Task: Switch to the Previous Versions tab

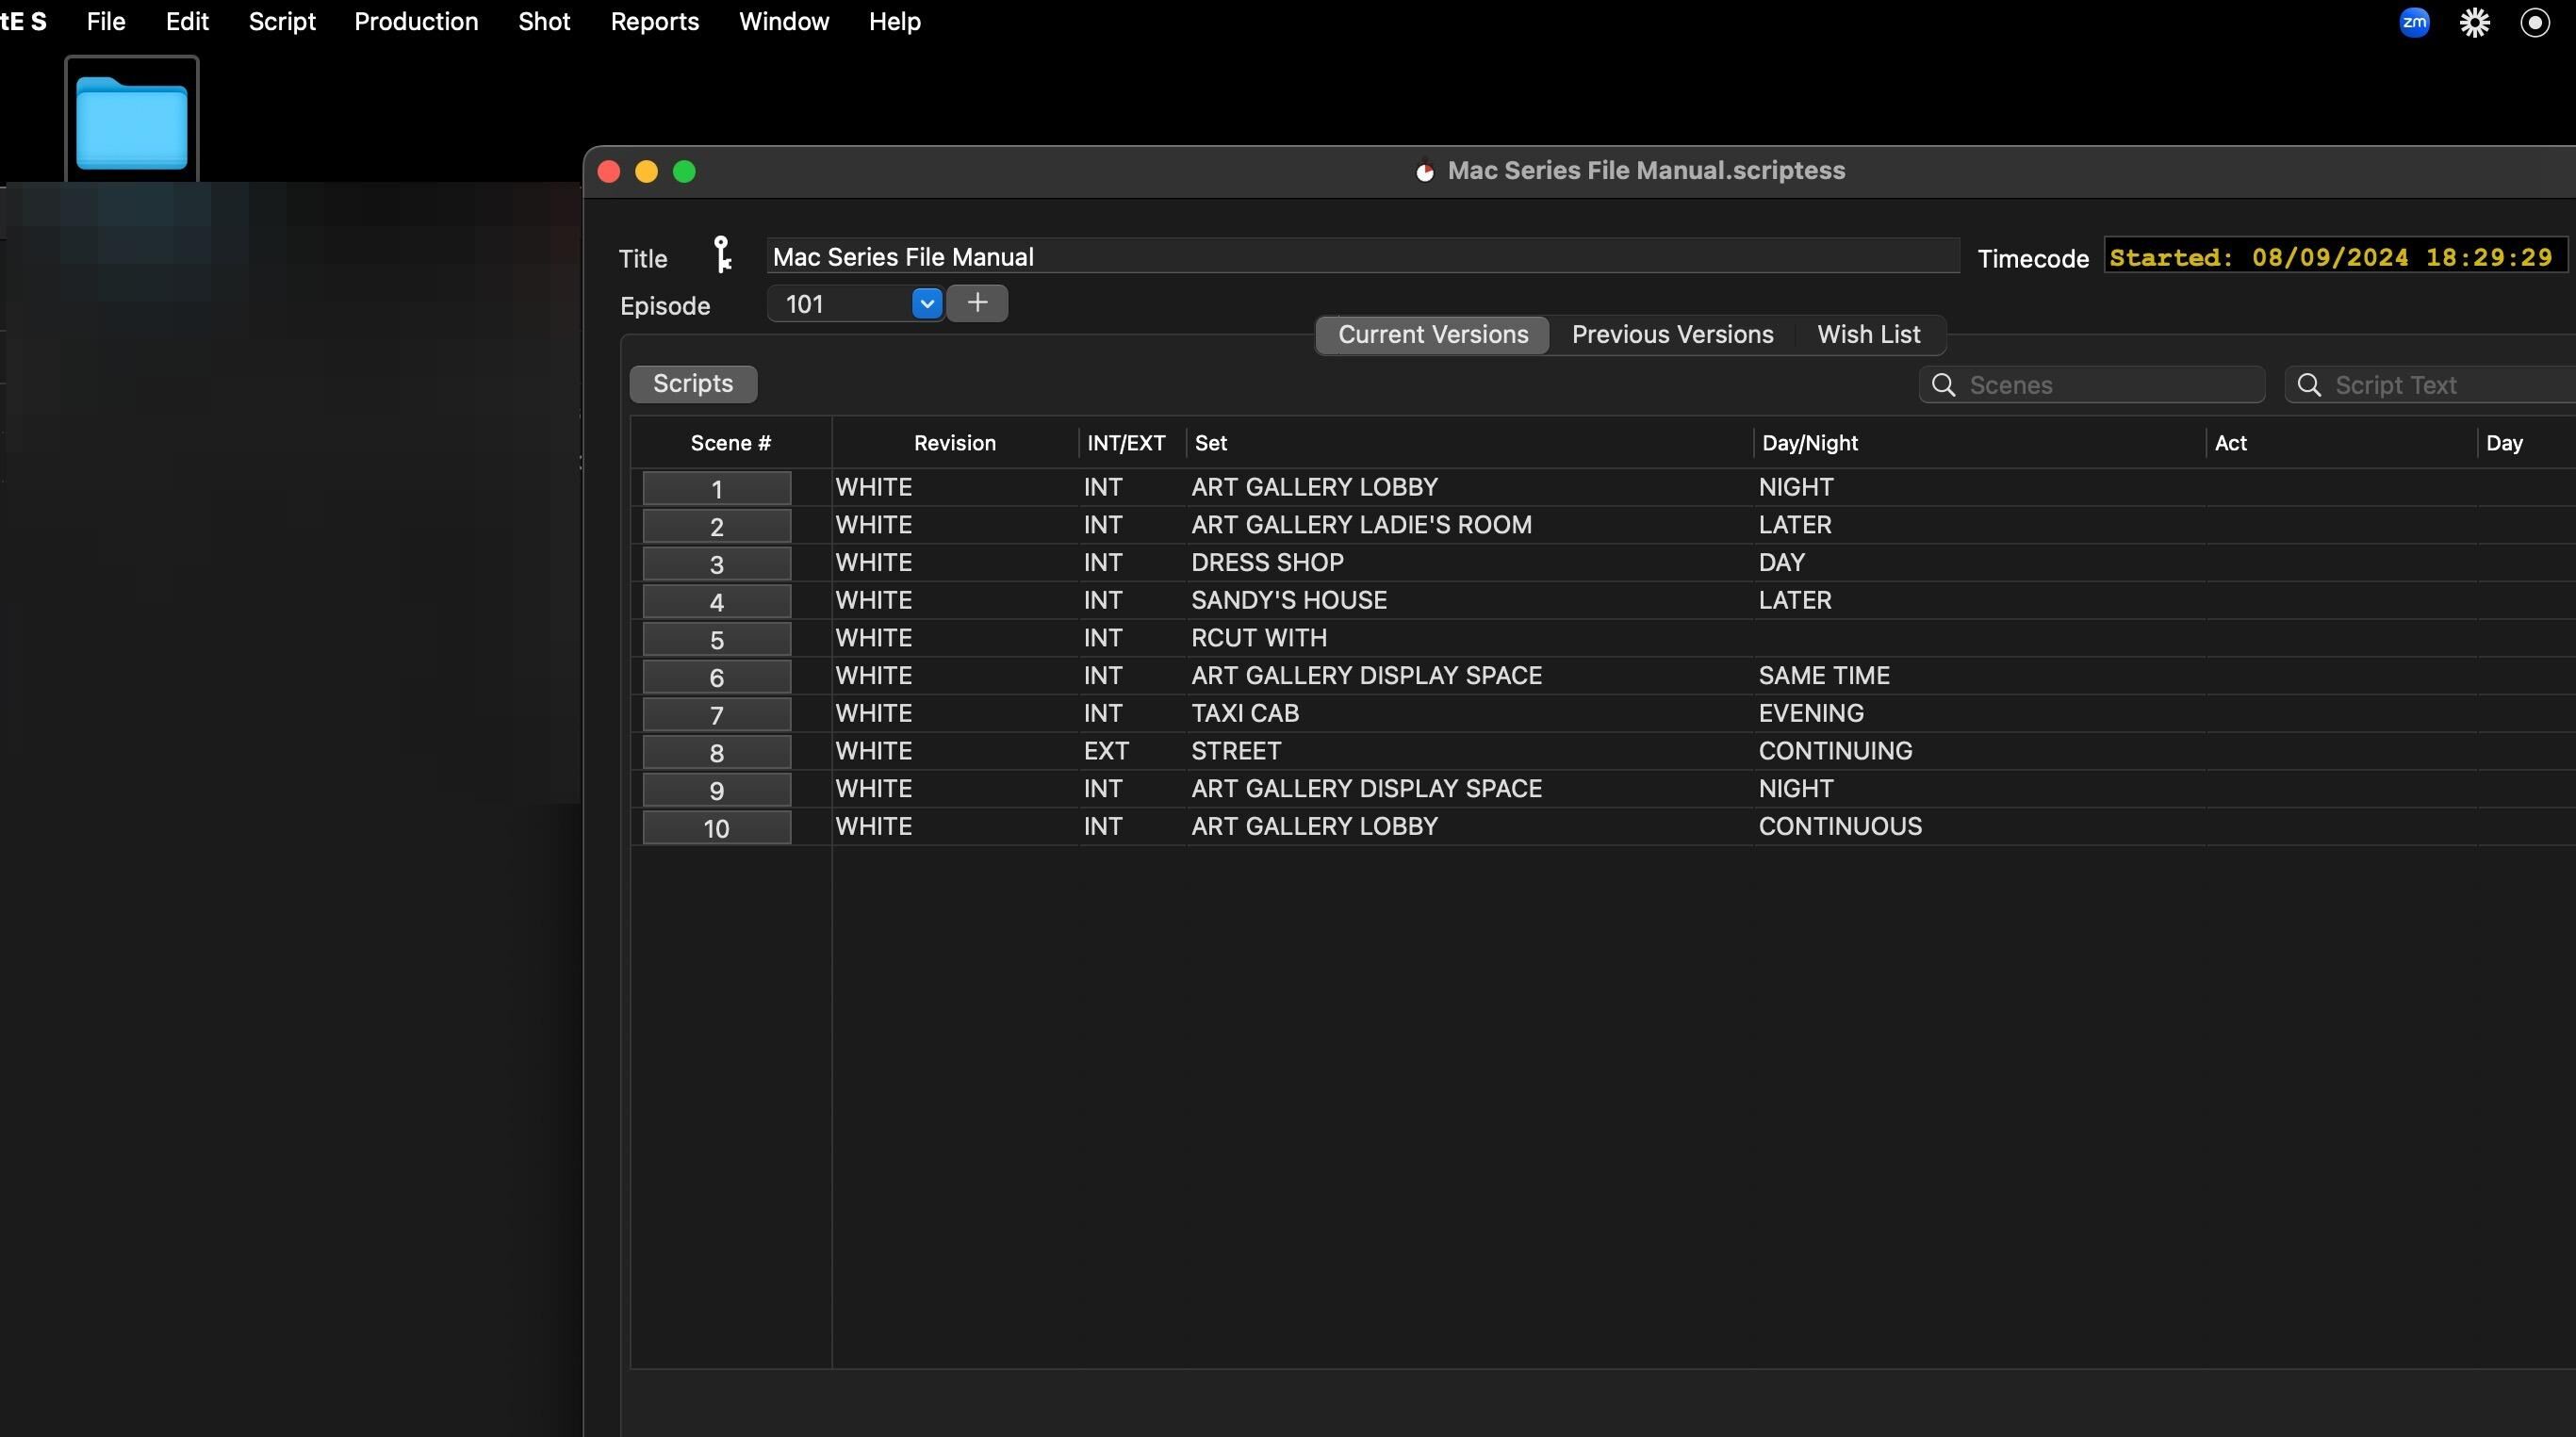Action: (x=1672, y=334)
